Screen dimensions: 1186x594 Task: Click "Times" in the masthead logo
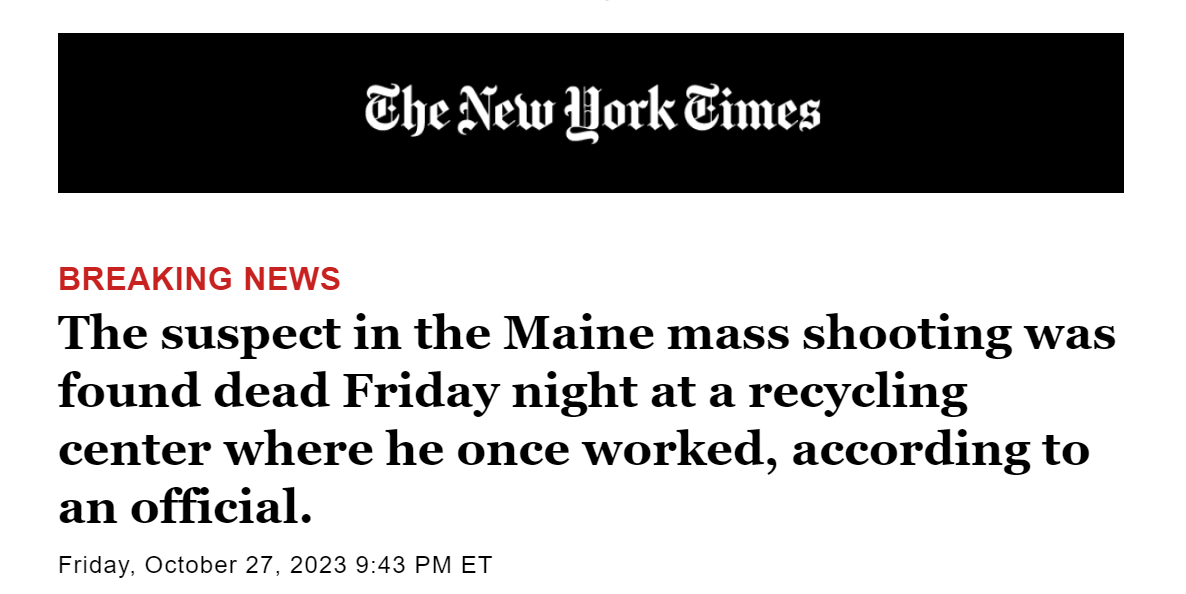pyautogui.click(x=752, y=109)
